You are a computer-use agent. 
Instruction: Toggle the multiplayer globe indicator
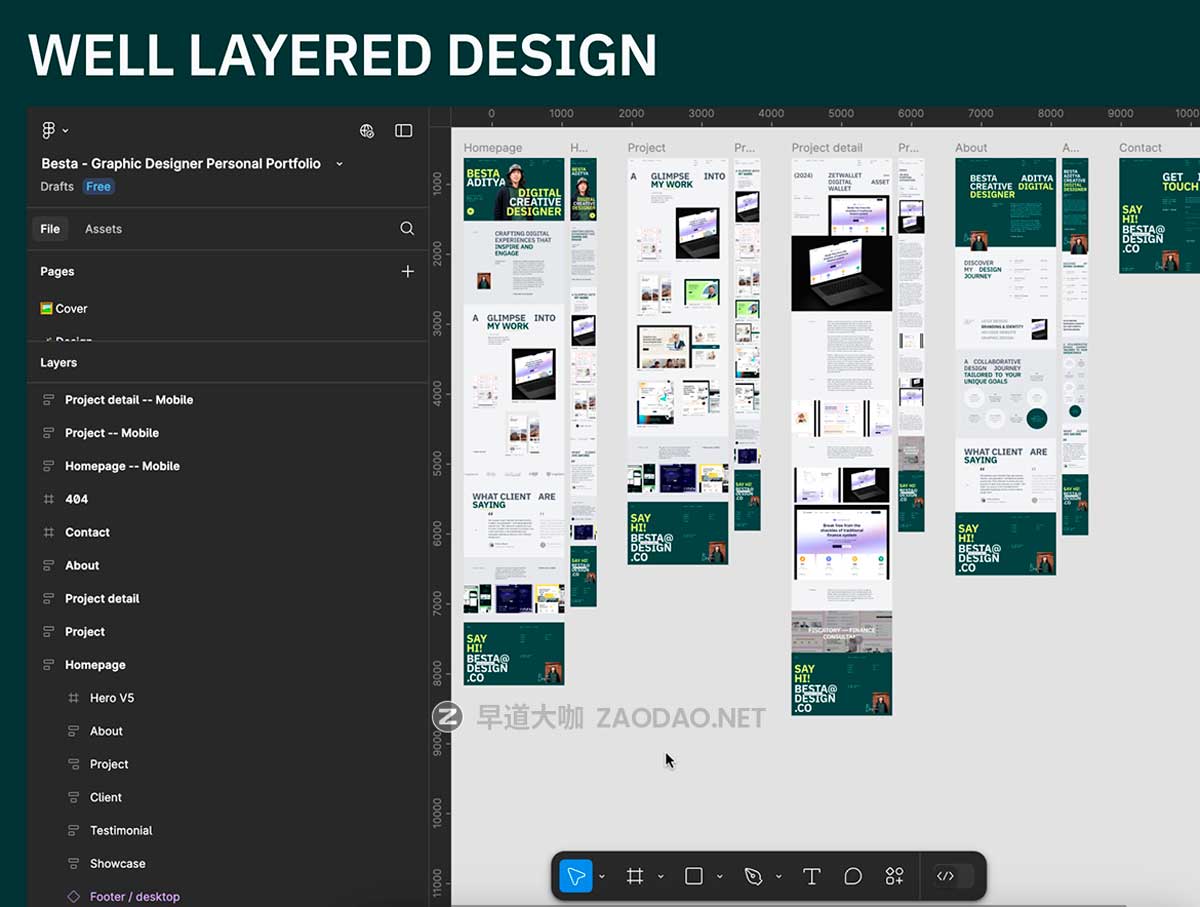pos(367,130)
